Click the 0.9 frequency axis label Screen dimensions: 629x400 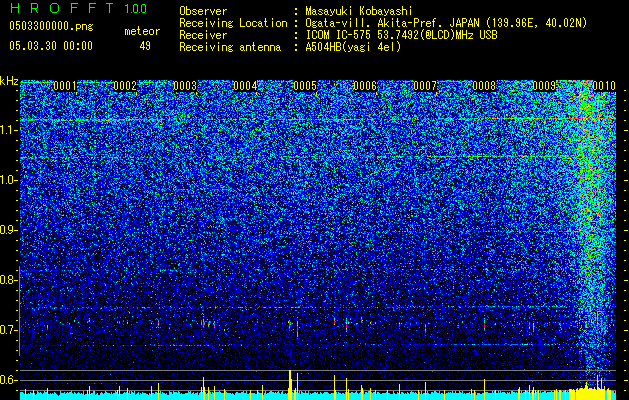tap(8, 230)
